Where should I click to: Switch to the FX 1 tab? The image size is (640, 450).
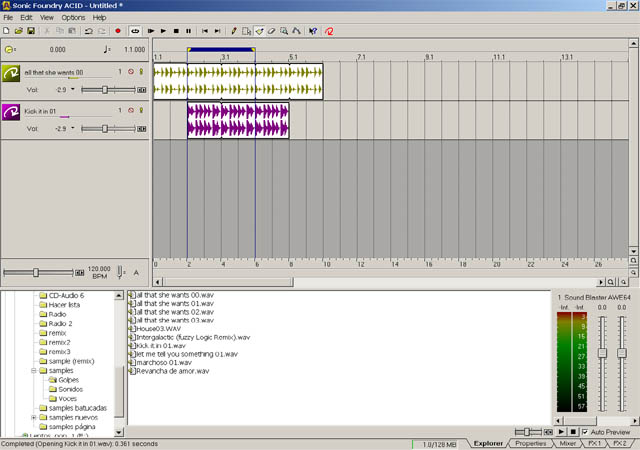pyautogui.click(x=594, y=443)
